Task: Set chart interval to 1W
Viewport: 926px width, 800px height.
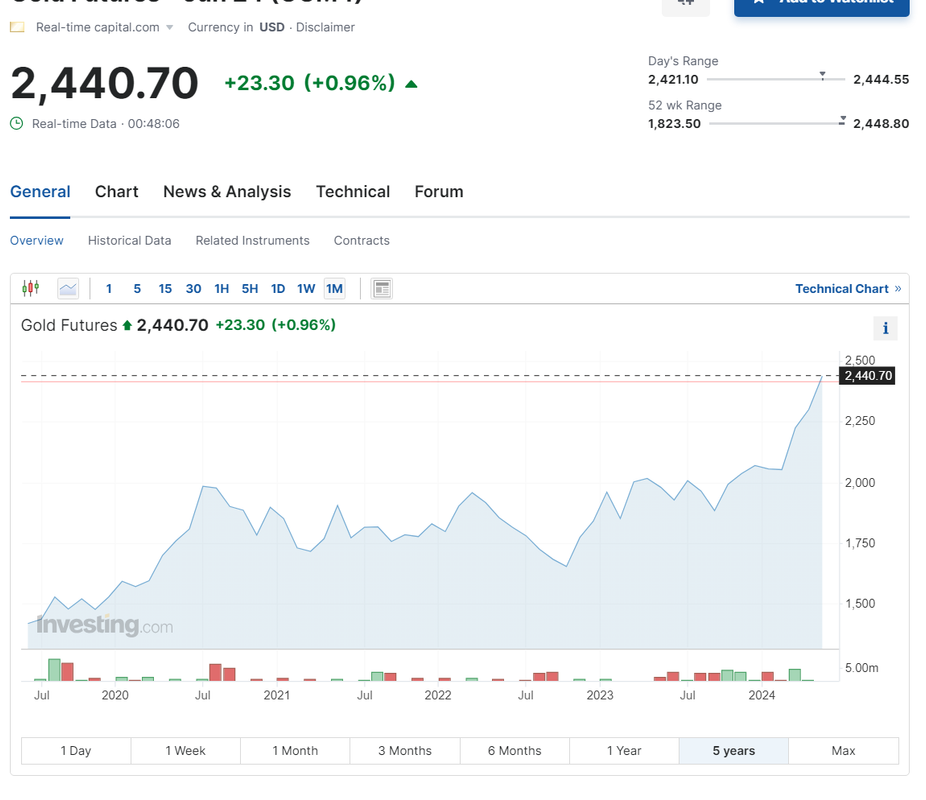Action: click(306, 289)
